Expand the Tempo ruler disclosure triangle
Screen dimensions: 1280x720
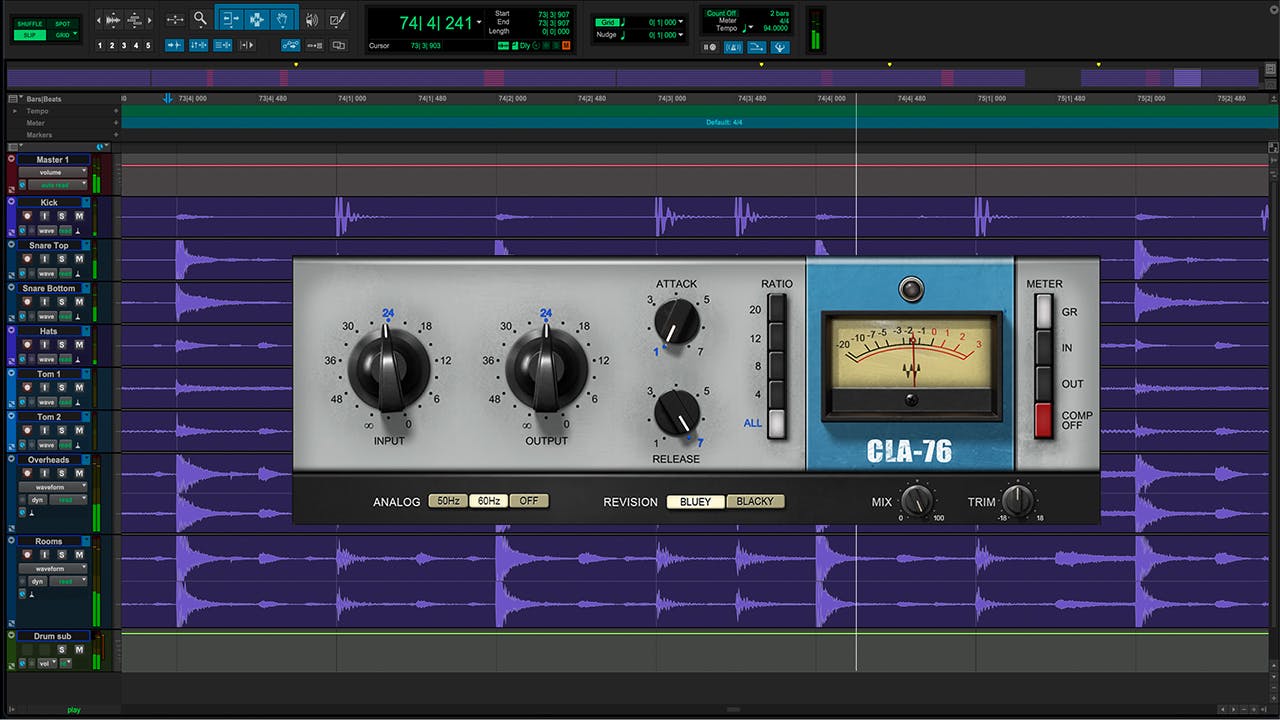[x=15, y=111]
